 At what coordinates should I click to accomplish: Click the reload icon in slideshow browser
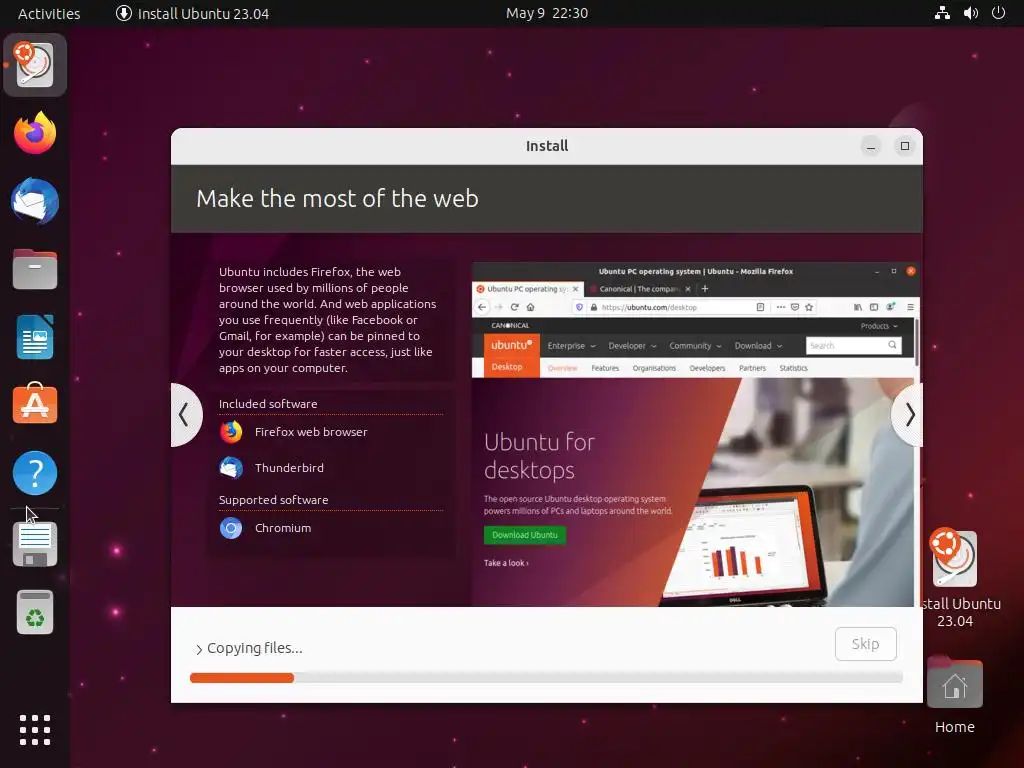[515, 307]
